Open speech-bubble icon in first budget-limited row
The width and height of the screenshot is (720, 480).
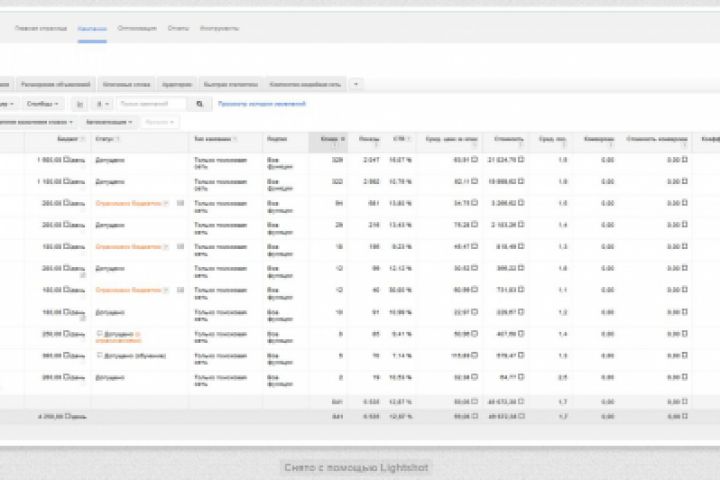[180, 203]
